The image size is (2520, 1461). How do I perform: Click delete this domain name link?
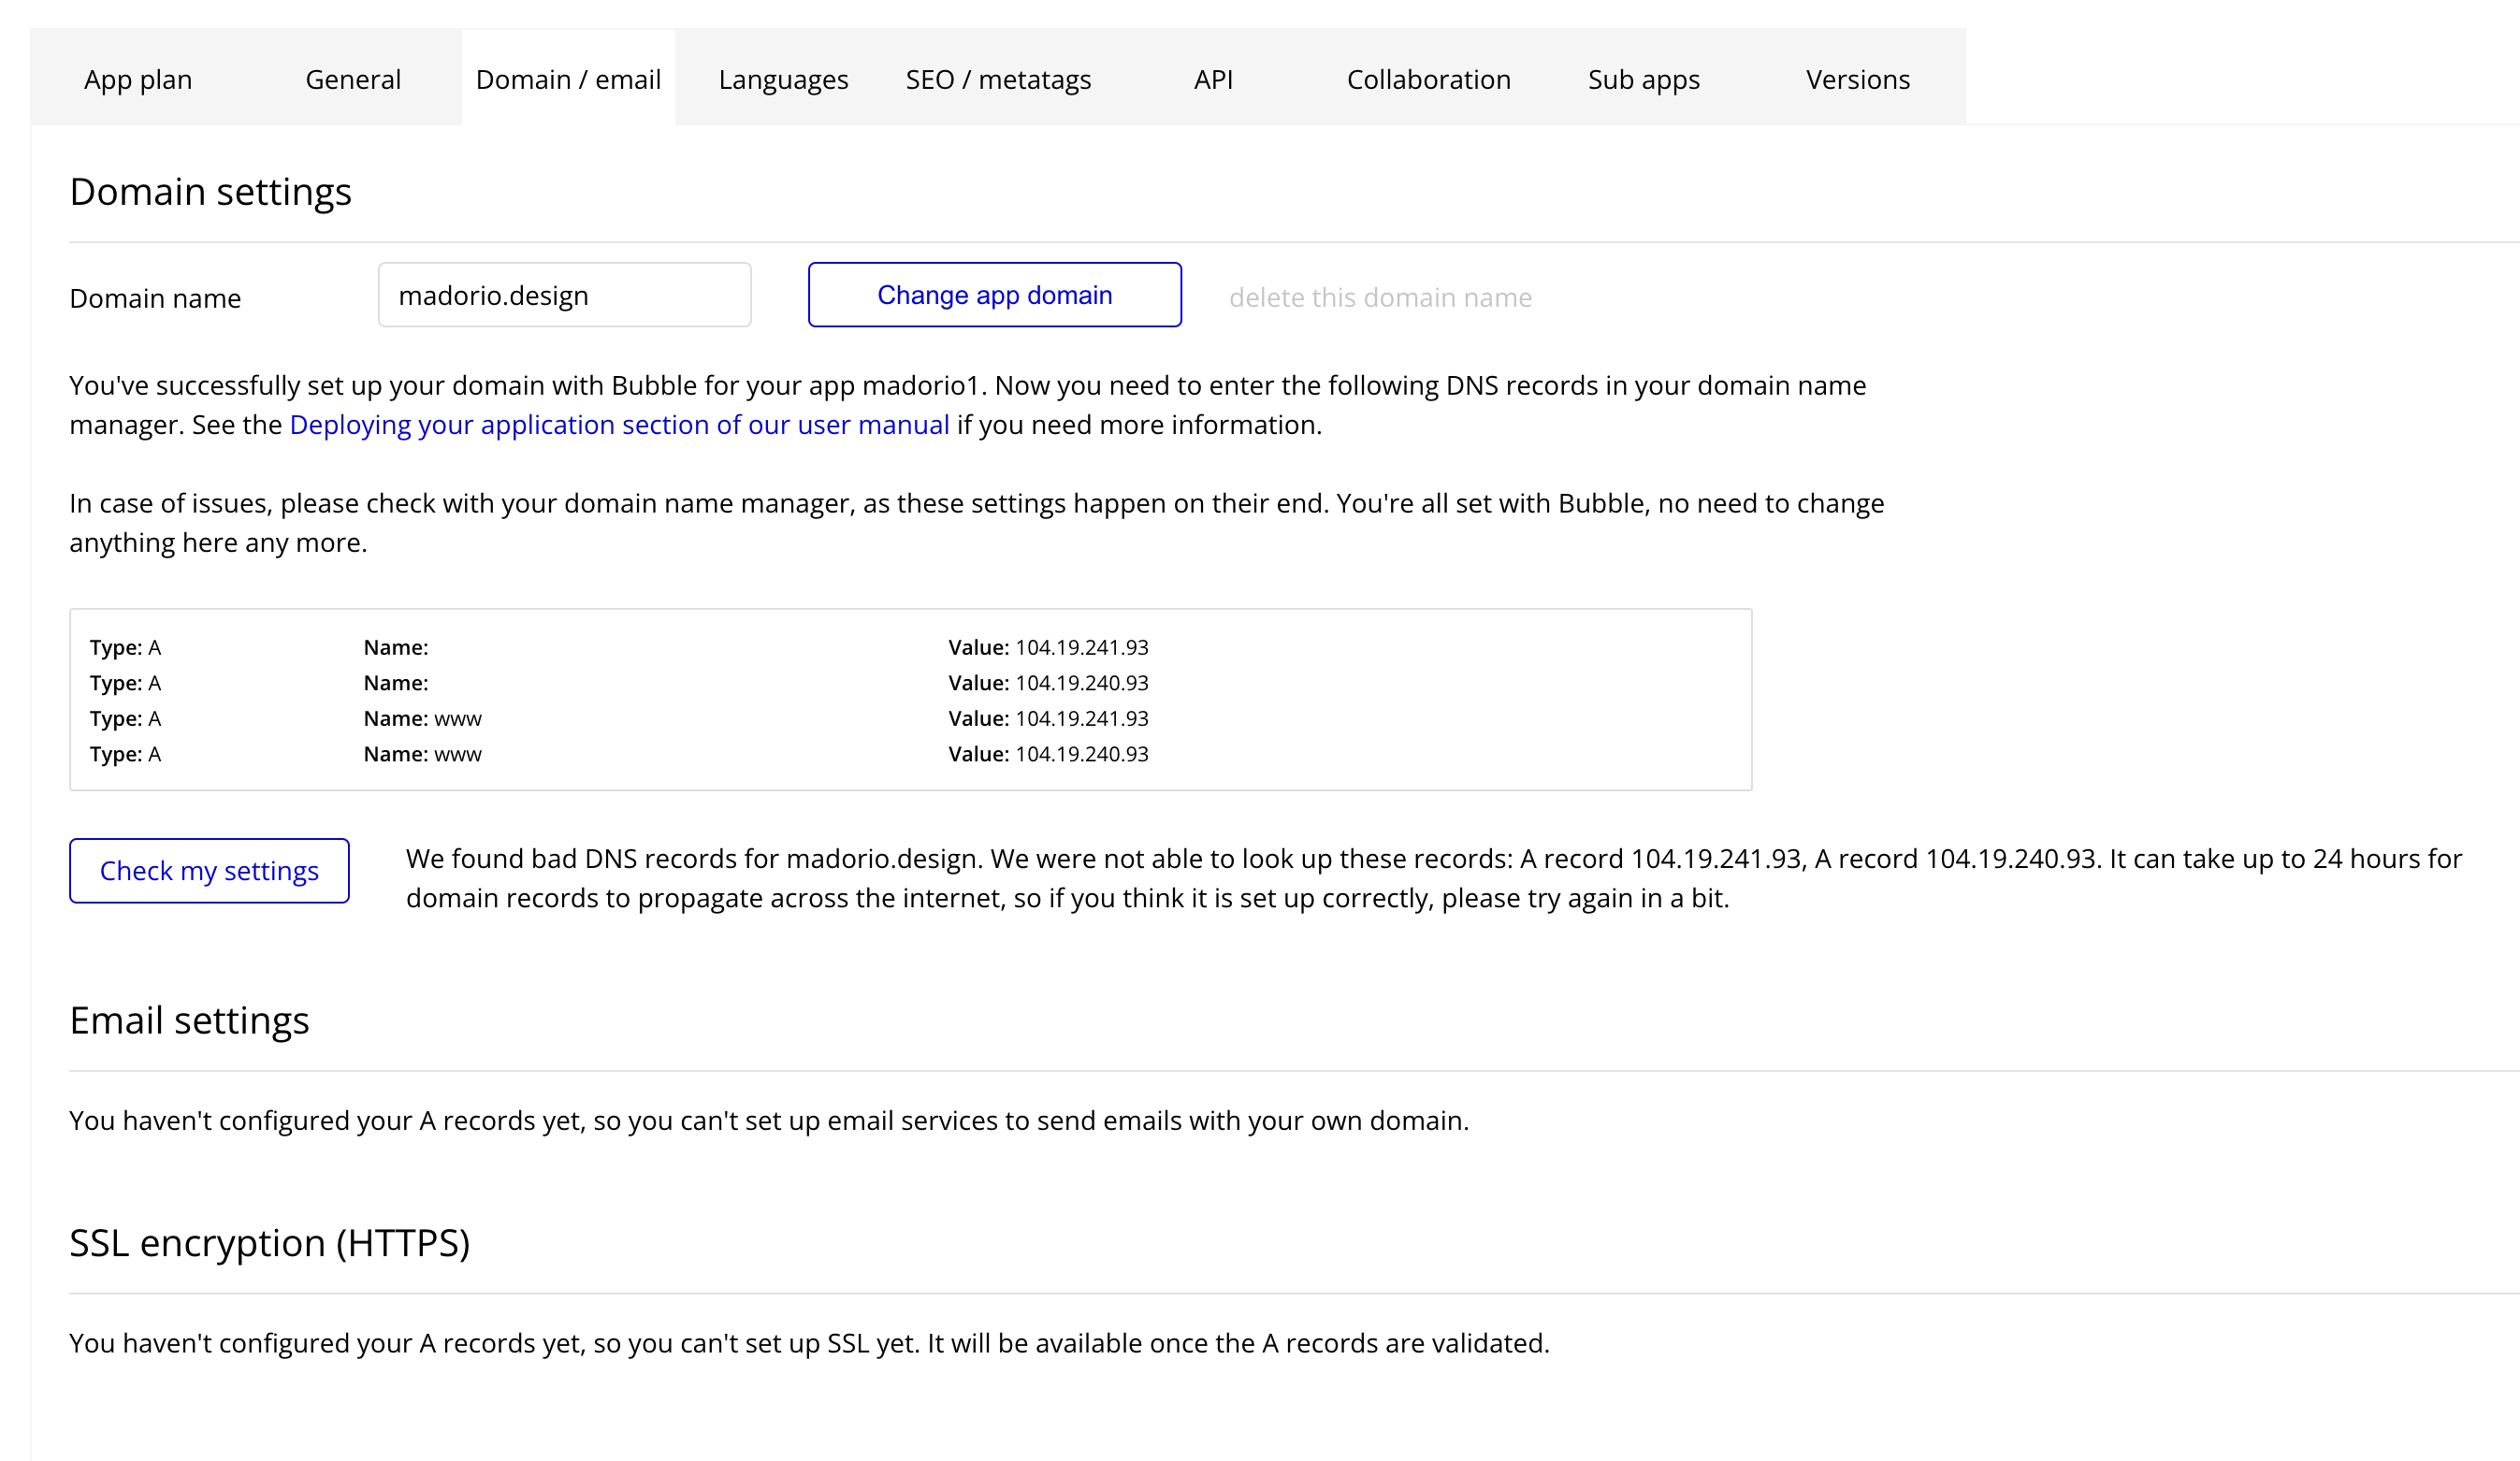point(1380,297)
